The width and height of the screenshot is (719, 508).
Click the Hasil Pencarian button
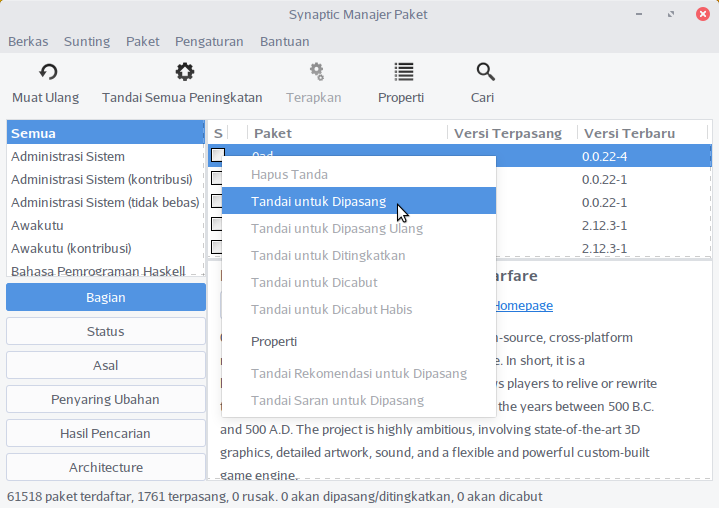(x=106, y=433)
